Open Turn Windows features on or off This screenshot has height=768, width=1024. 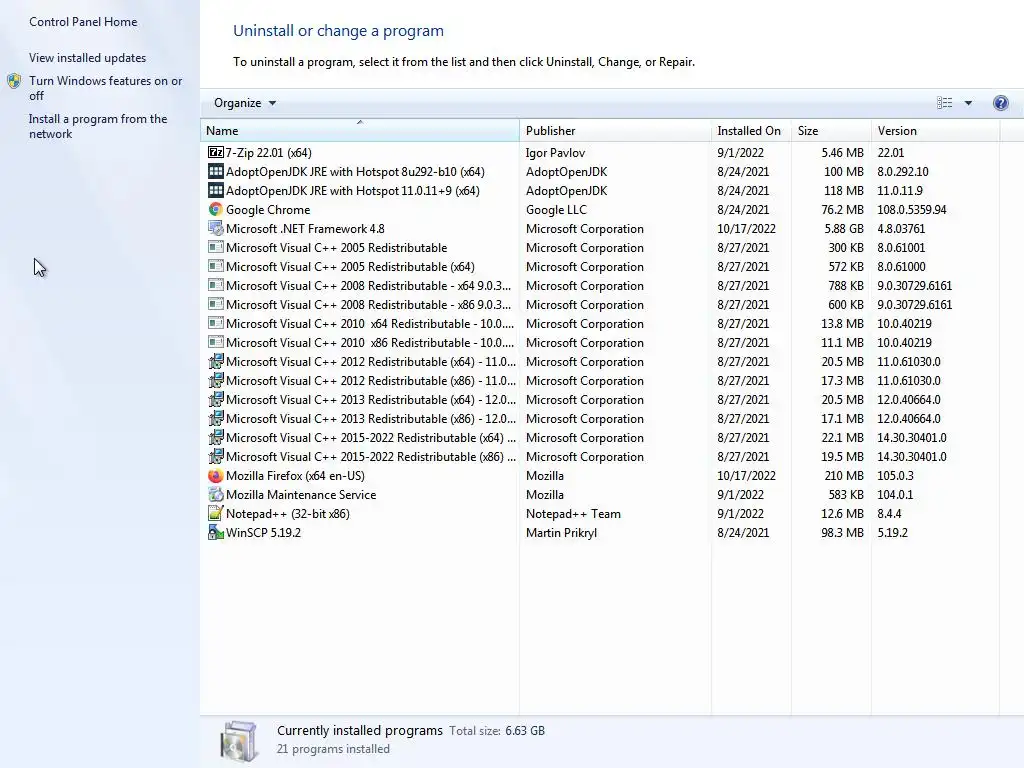point(106,88)
